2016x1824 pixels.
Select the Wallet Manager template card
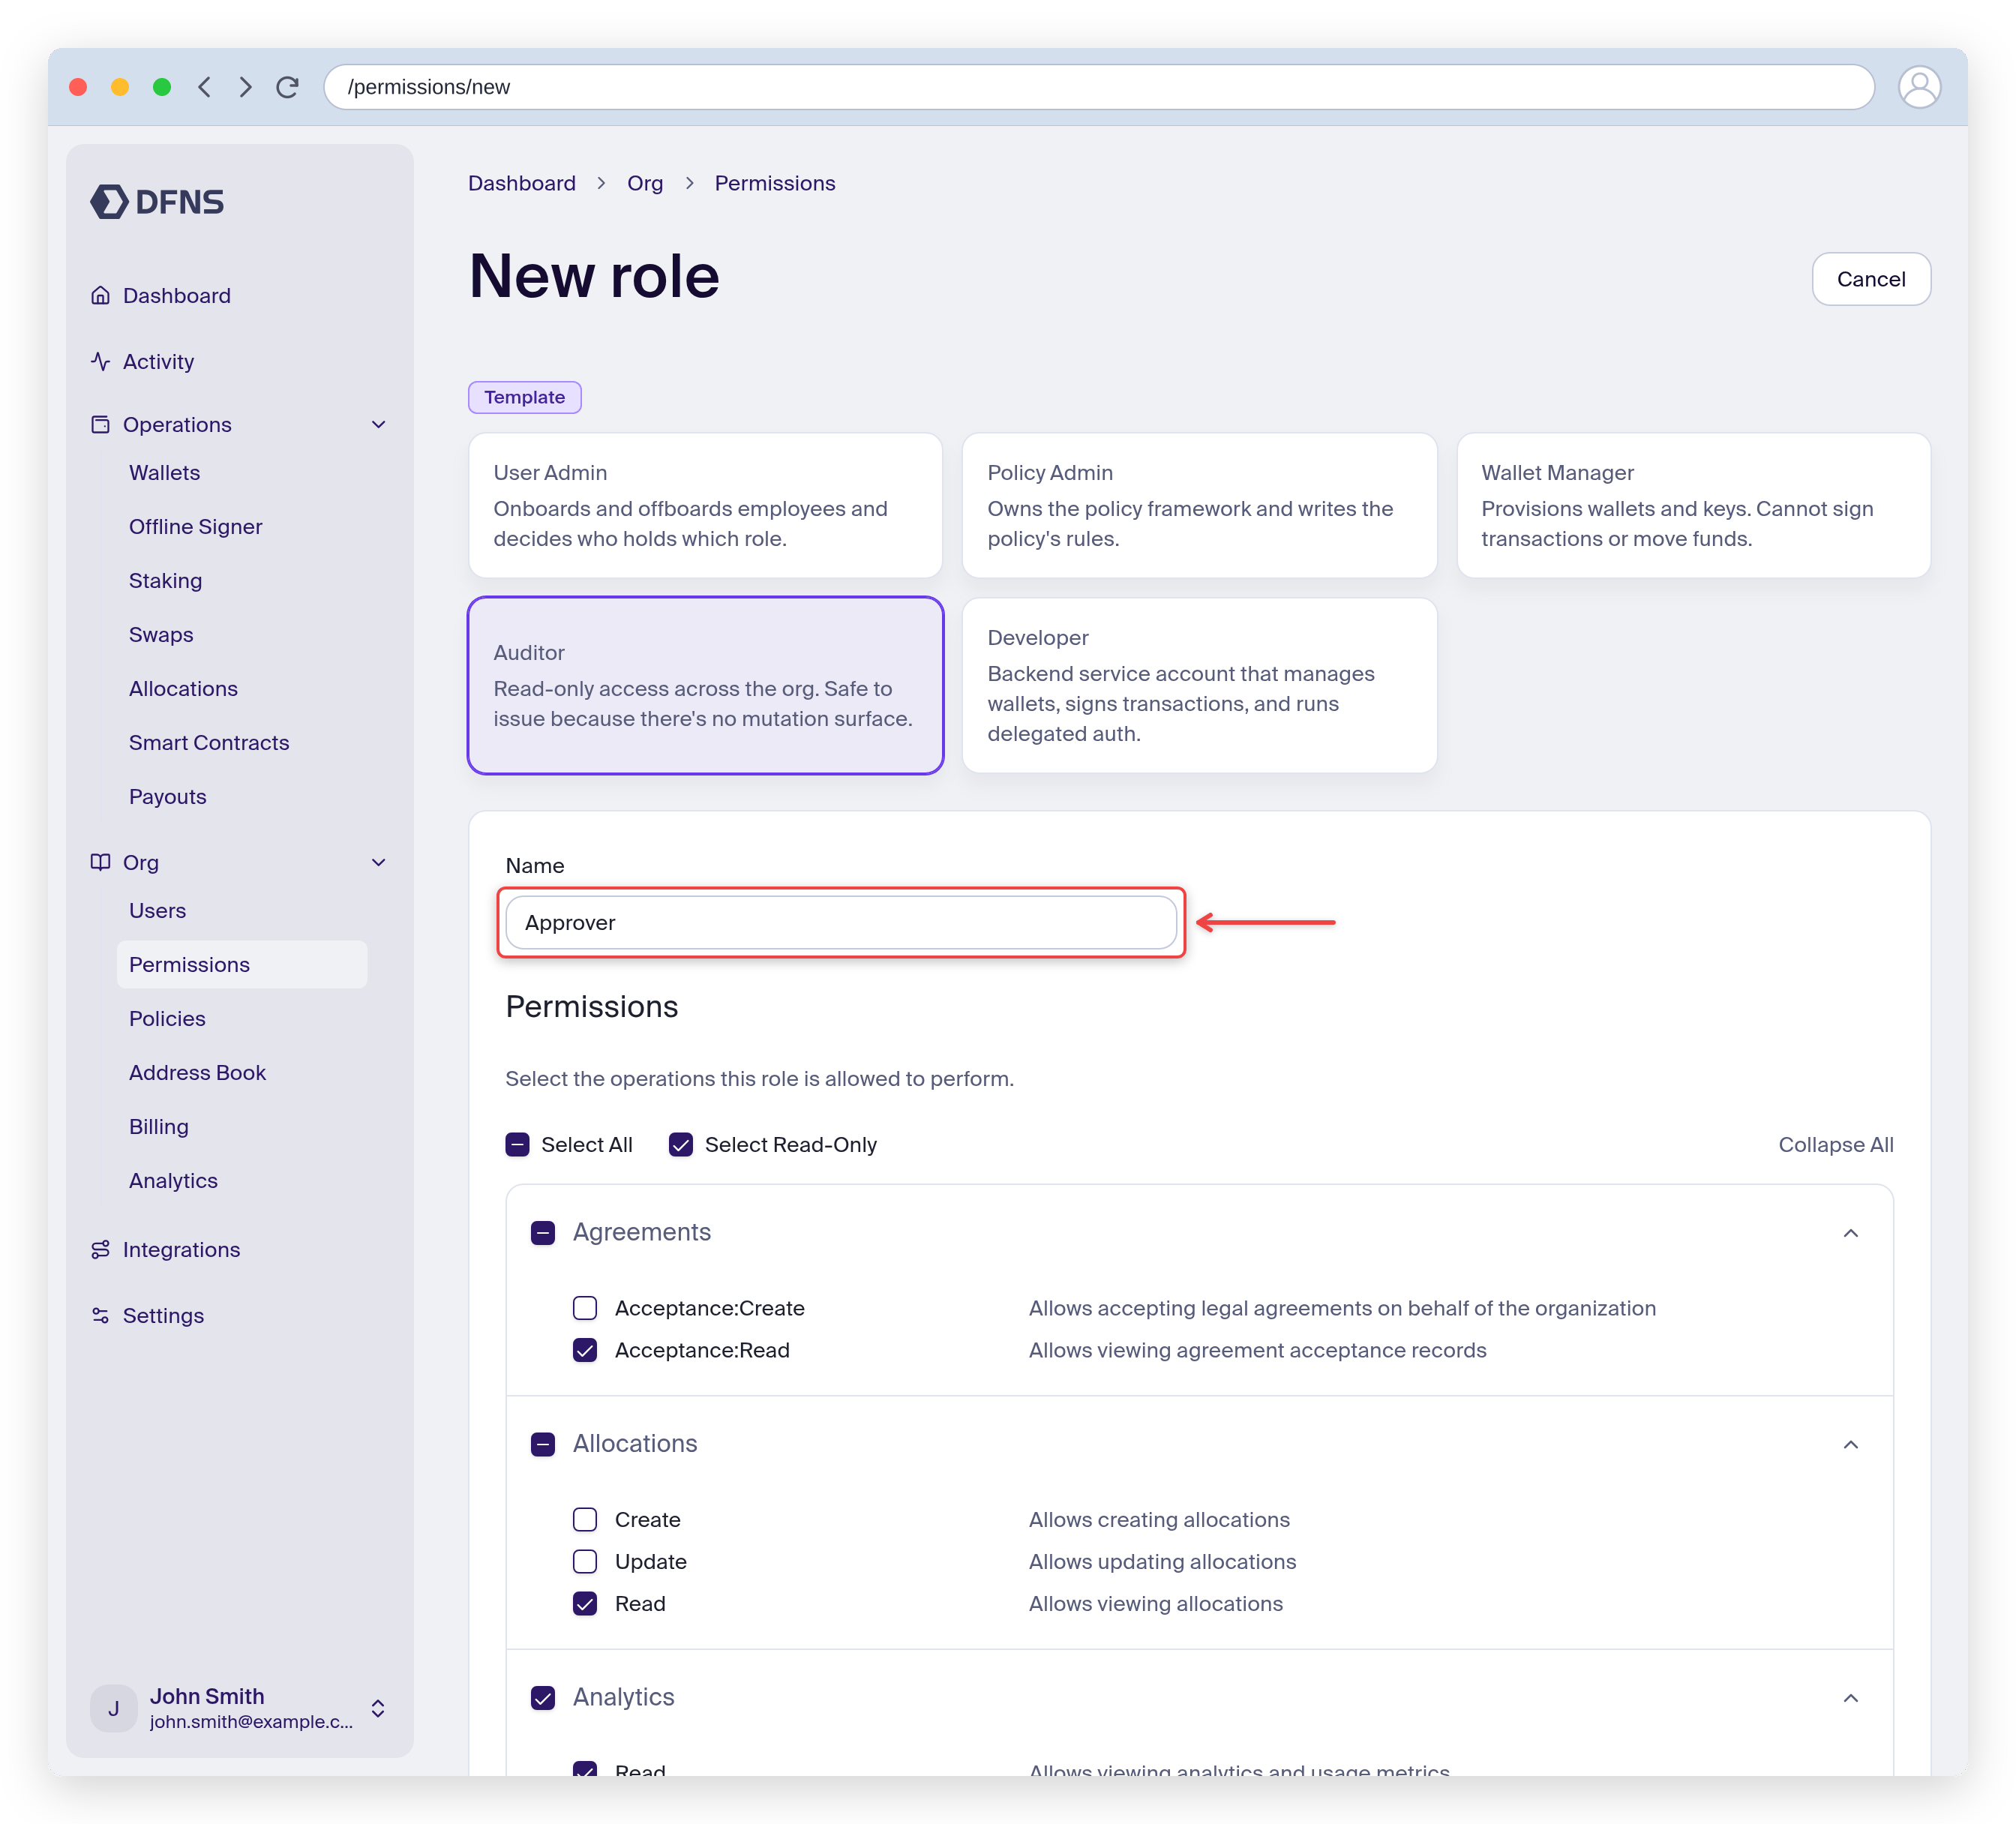pyautogui.click(x=1693, y=505)
